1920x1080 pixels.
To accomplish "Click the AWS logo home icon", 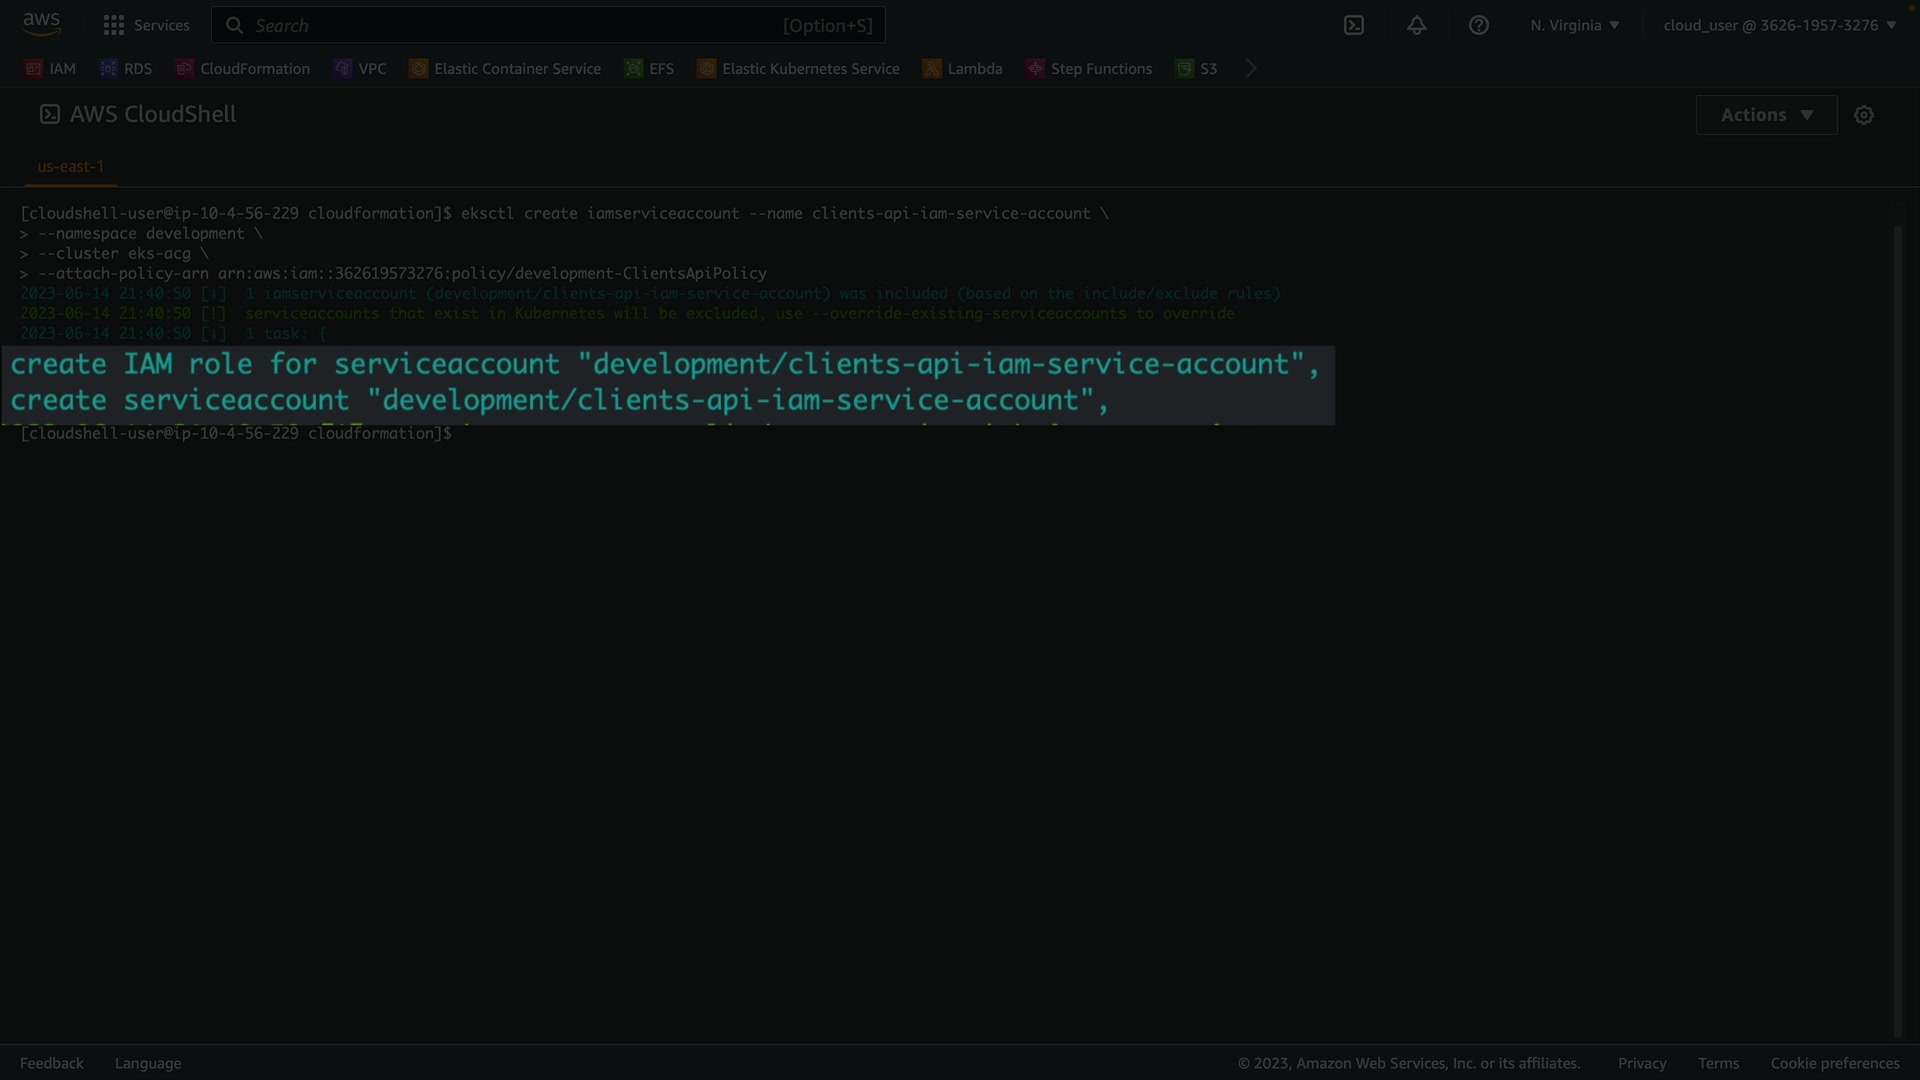I will coord(41,24).
